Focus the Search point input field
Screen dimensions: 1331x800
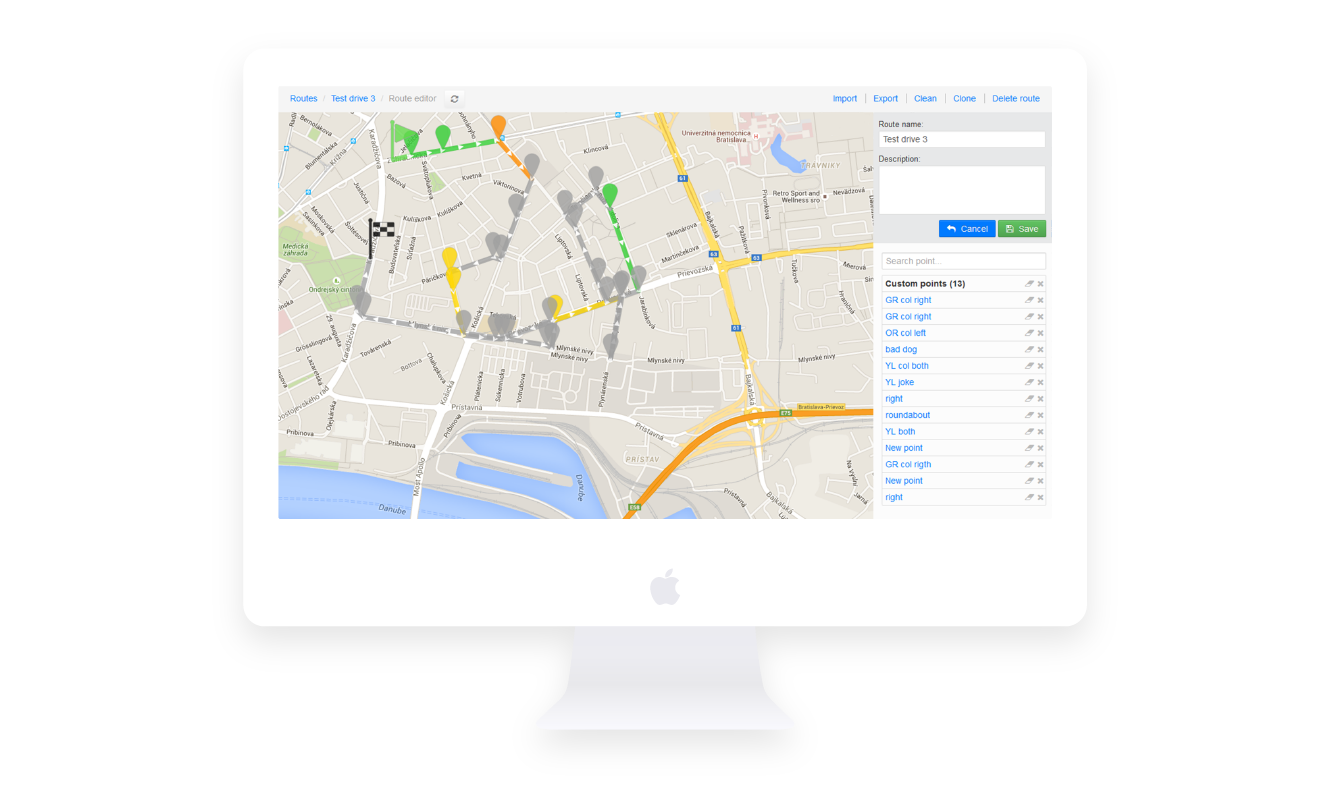click(963, 261)
